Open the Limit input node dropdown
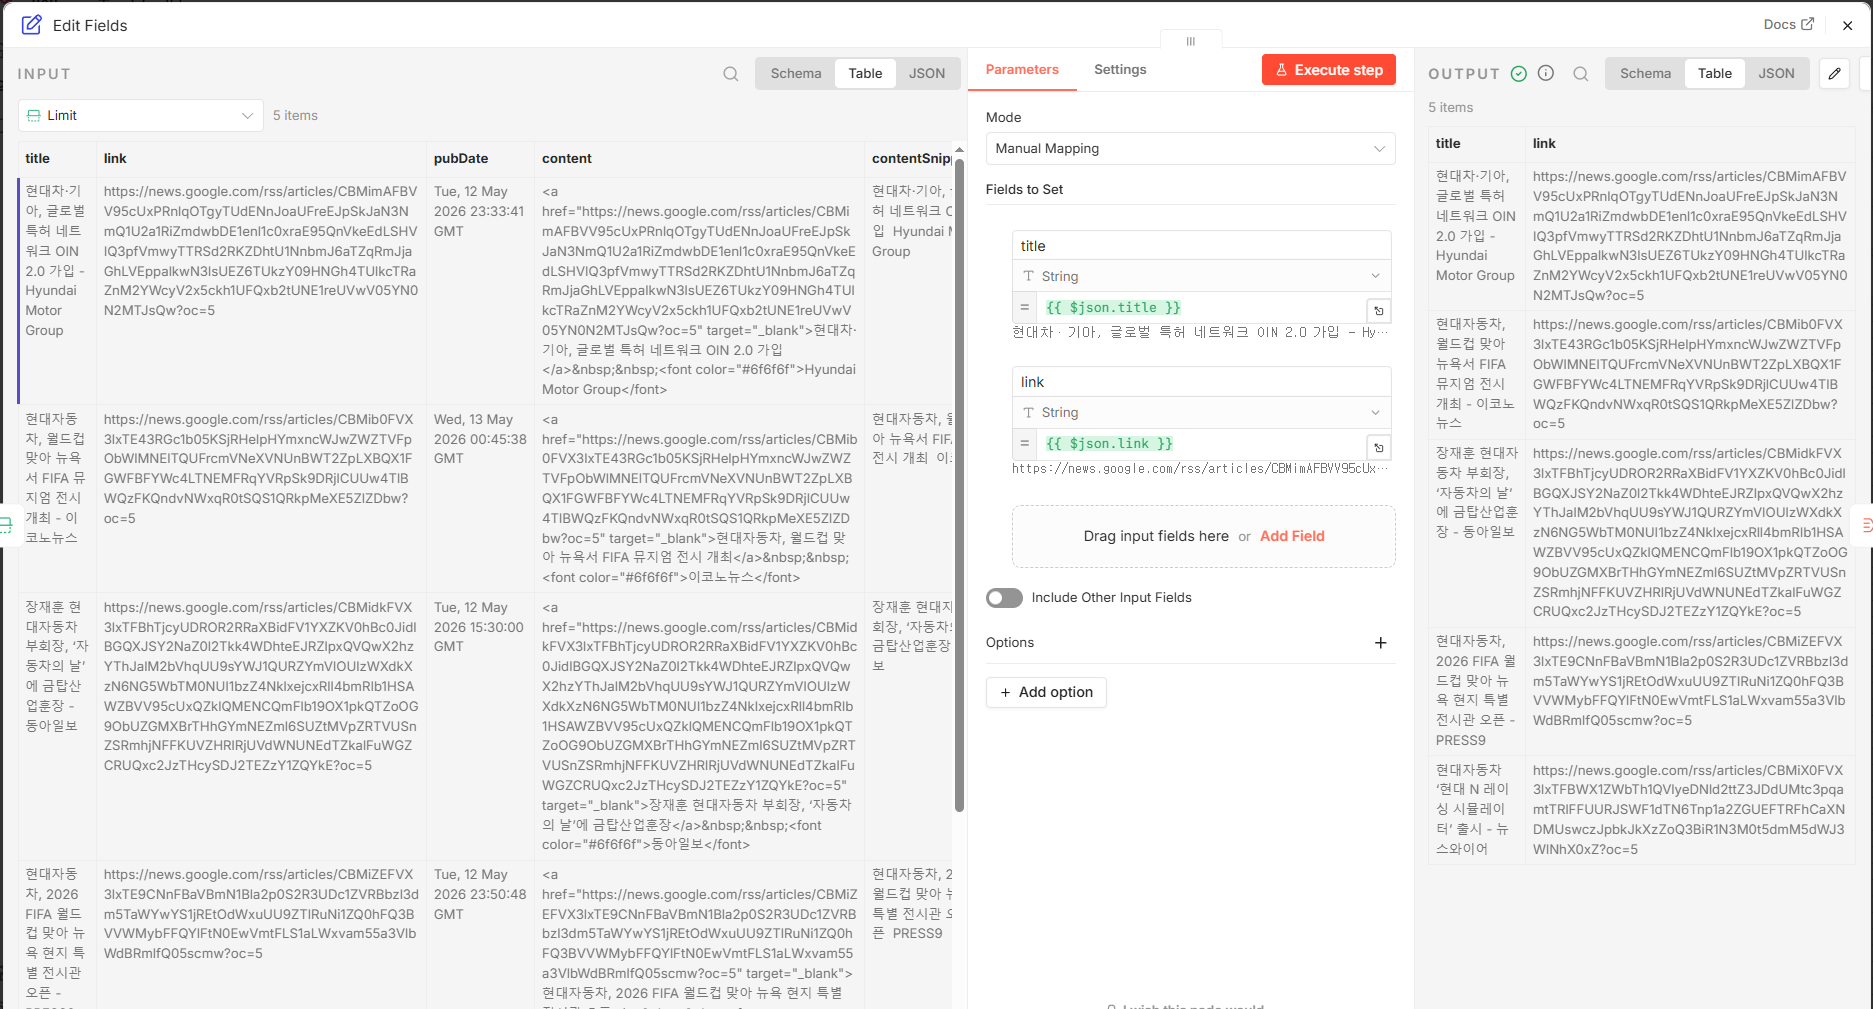This screenshot has height=1009, width=1873. pyautogui.click(x=141, y=116)
